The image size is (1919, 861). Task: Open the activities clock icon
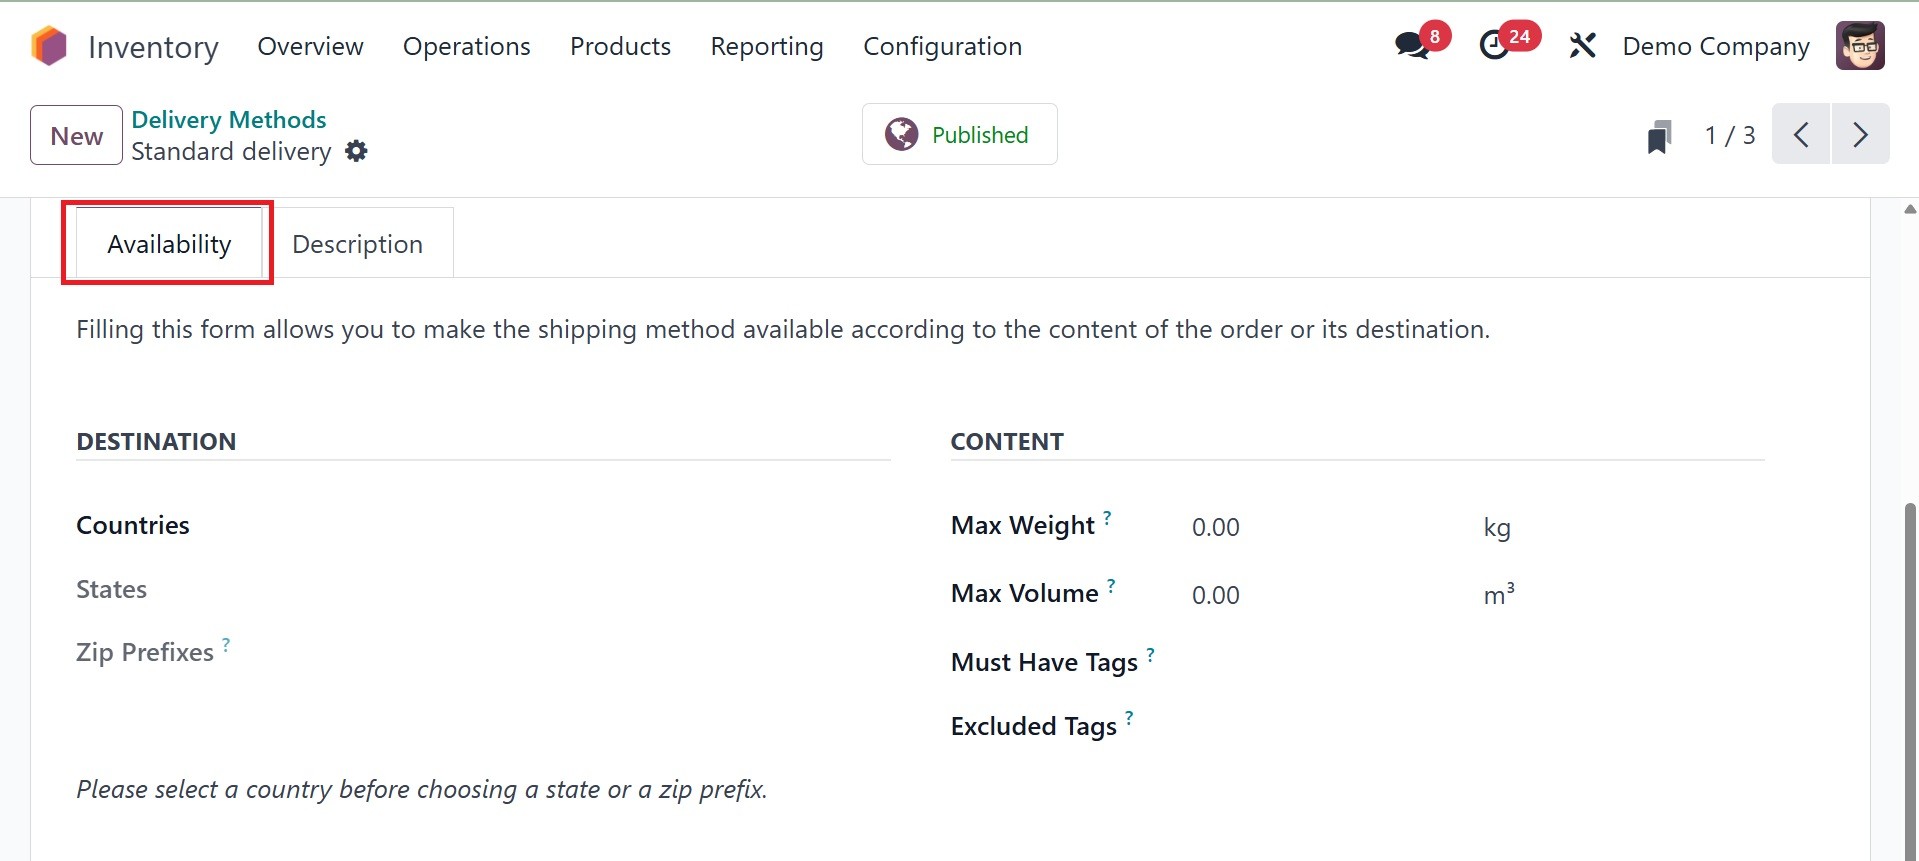[x=1494, y=46]
